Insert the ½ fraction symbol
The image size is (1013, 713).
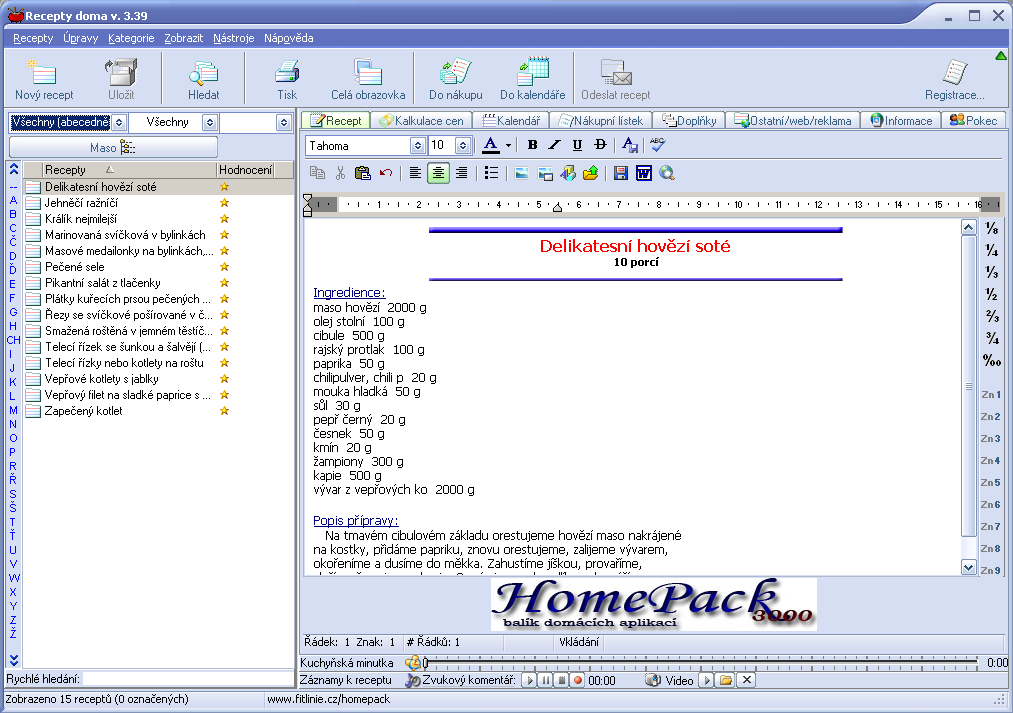point(991,294)
